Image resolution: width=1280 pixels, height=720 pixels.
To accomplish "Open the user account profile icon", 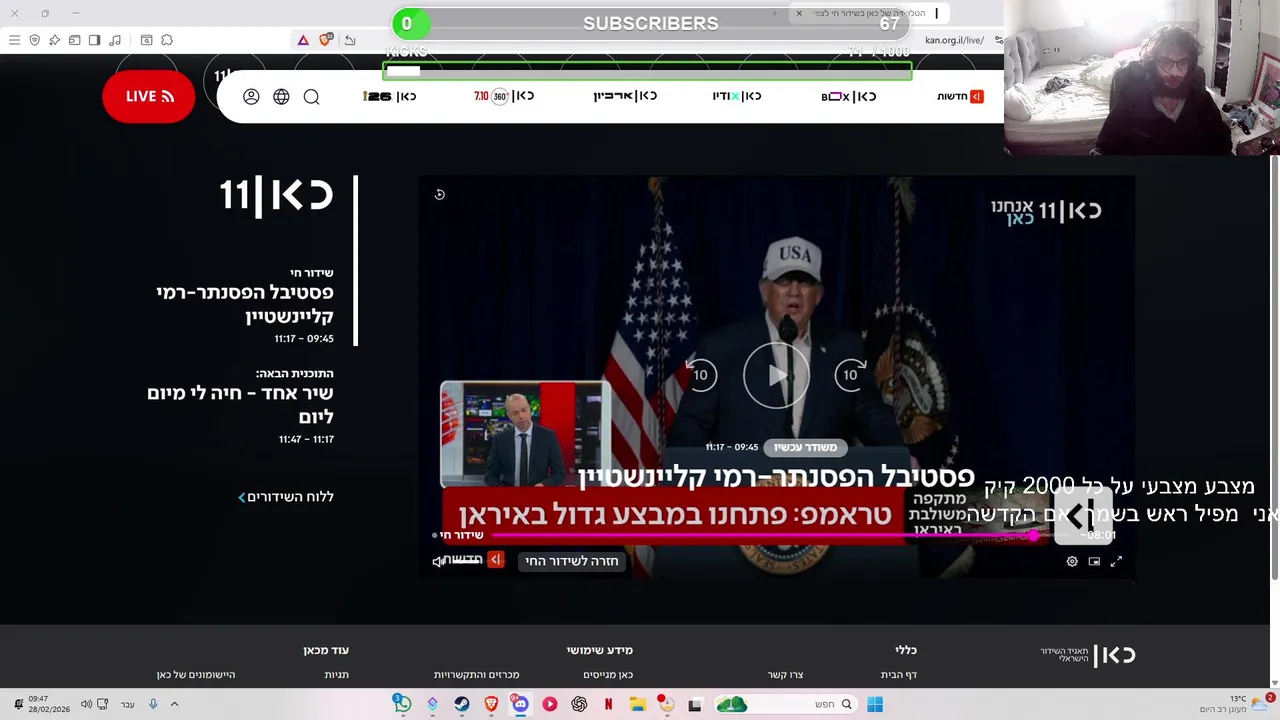I will [x=251, y=96].
